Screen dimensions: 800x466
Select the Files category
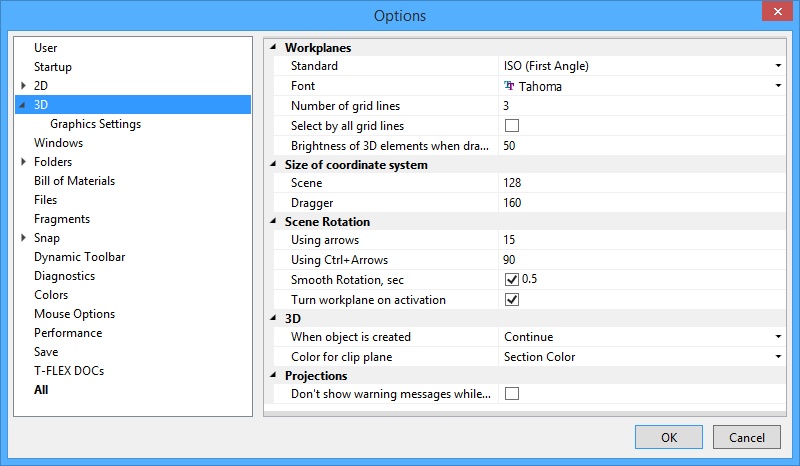(45, 200)
